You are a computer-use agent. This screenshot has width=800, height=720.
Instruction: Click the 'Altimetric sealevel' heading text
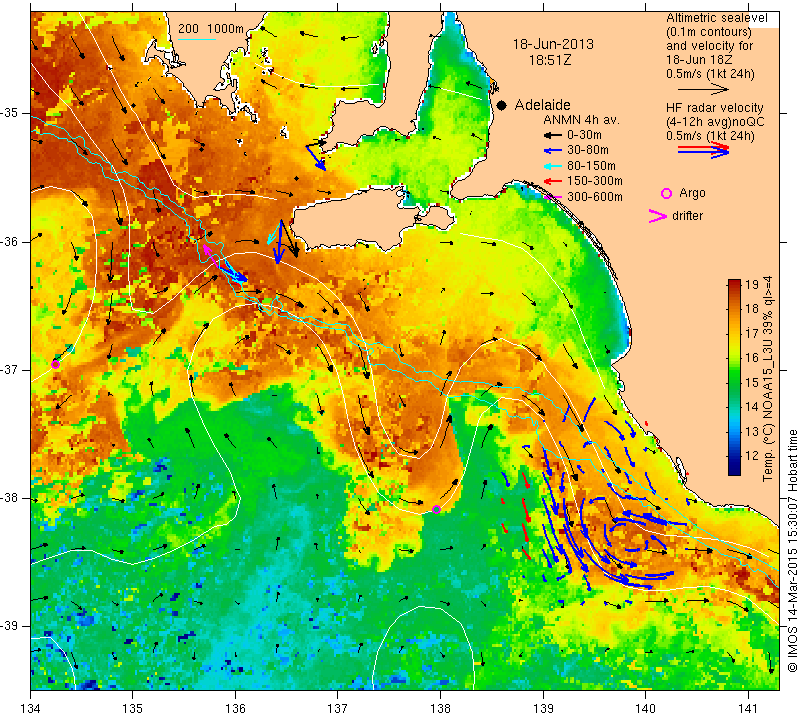click(x=717, y=18)
